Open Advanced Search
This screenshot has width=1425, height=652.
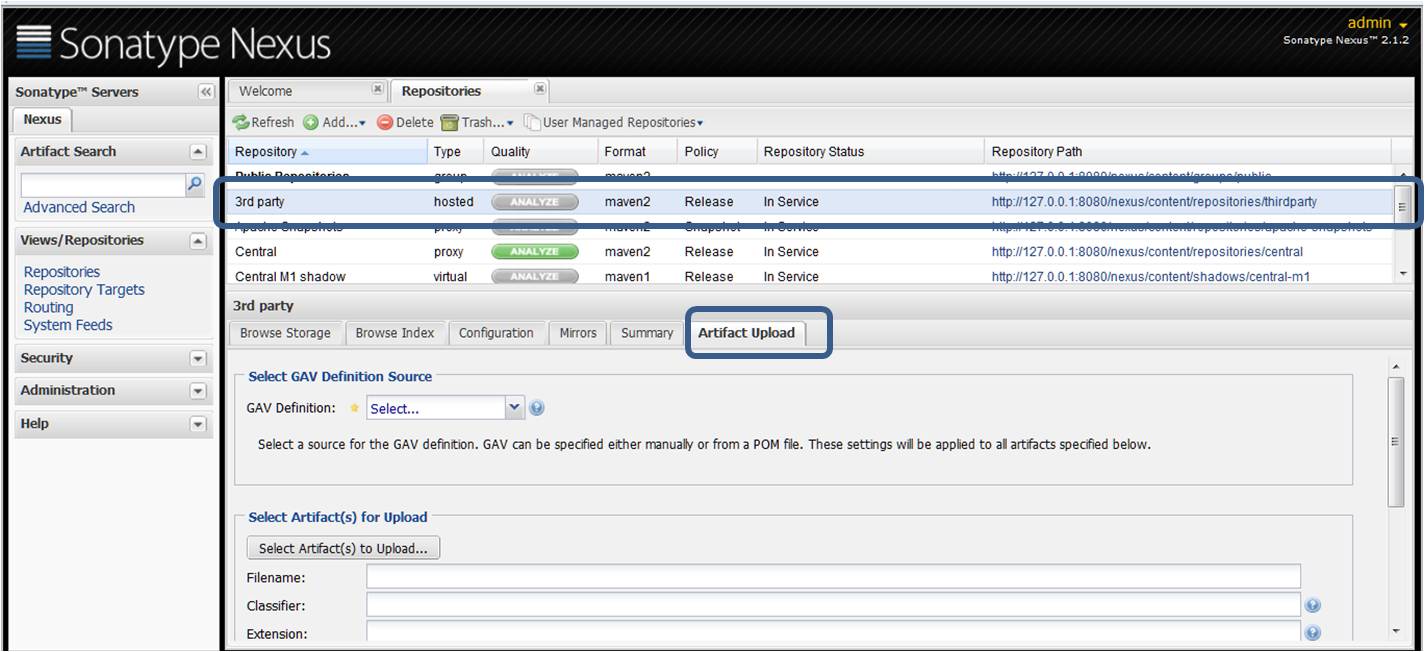78,207
